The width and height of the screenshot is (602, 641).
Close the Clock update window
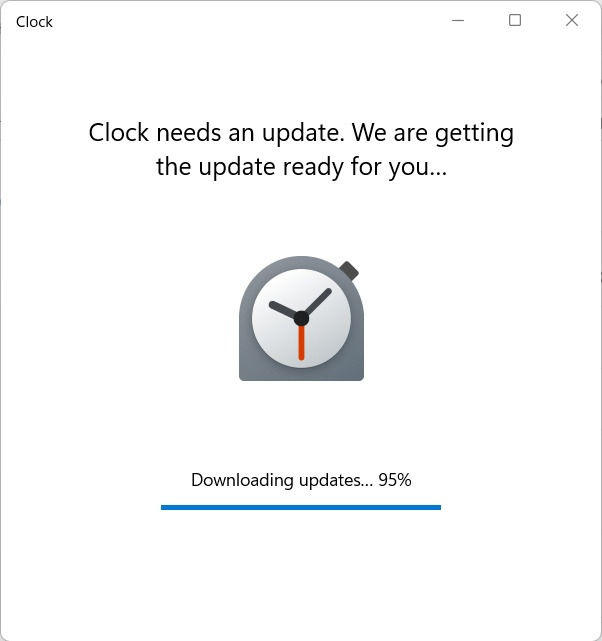point(572,20)
